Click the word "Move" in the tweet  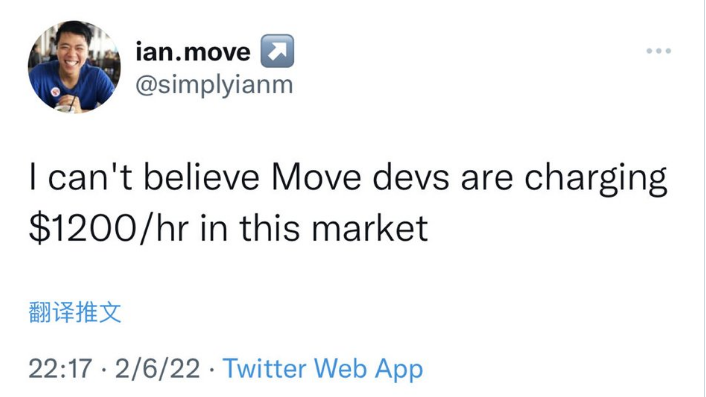coord(316,177)
